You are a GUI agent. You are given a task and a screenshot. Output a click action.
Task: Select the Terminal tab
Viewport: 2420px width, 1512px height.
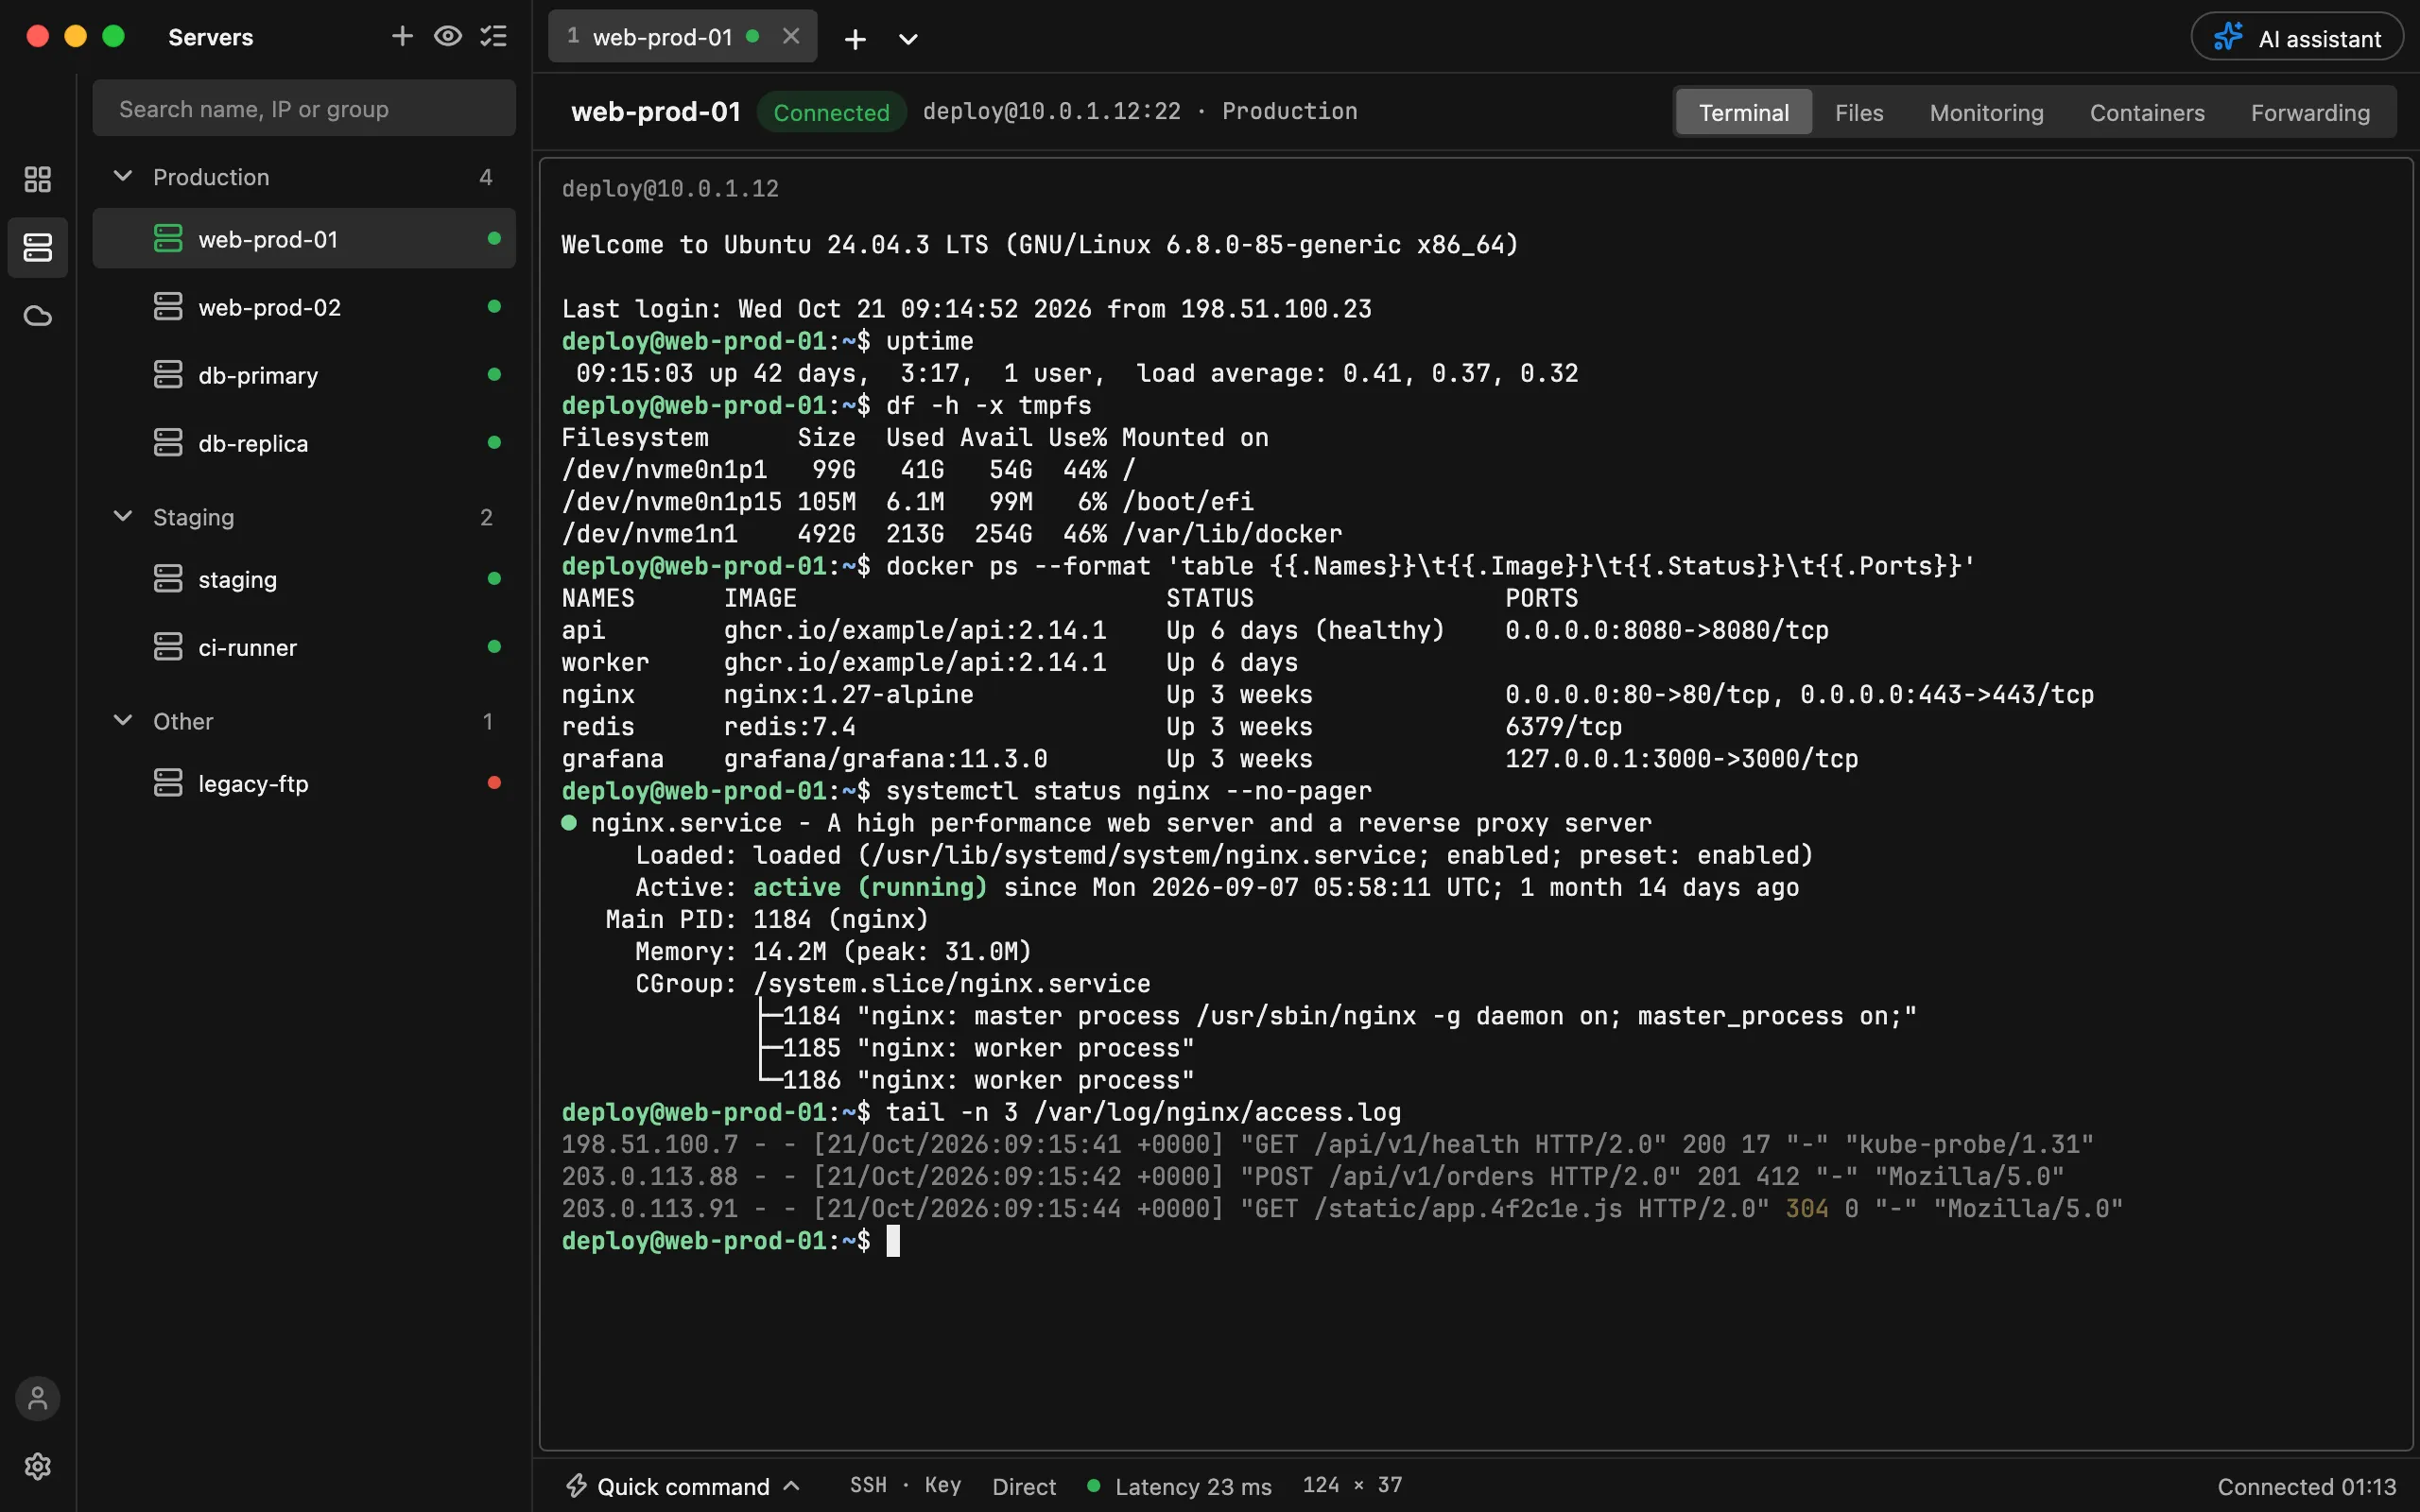click(x=1744, y=112)
